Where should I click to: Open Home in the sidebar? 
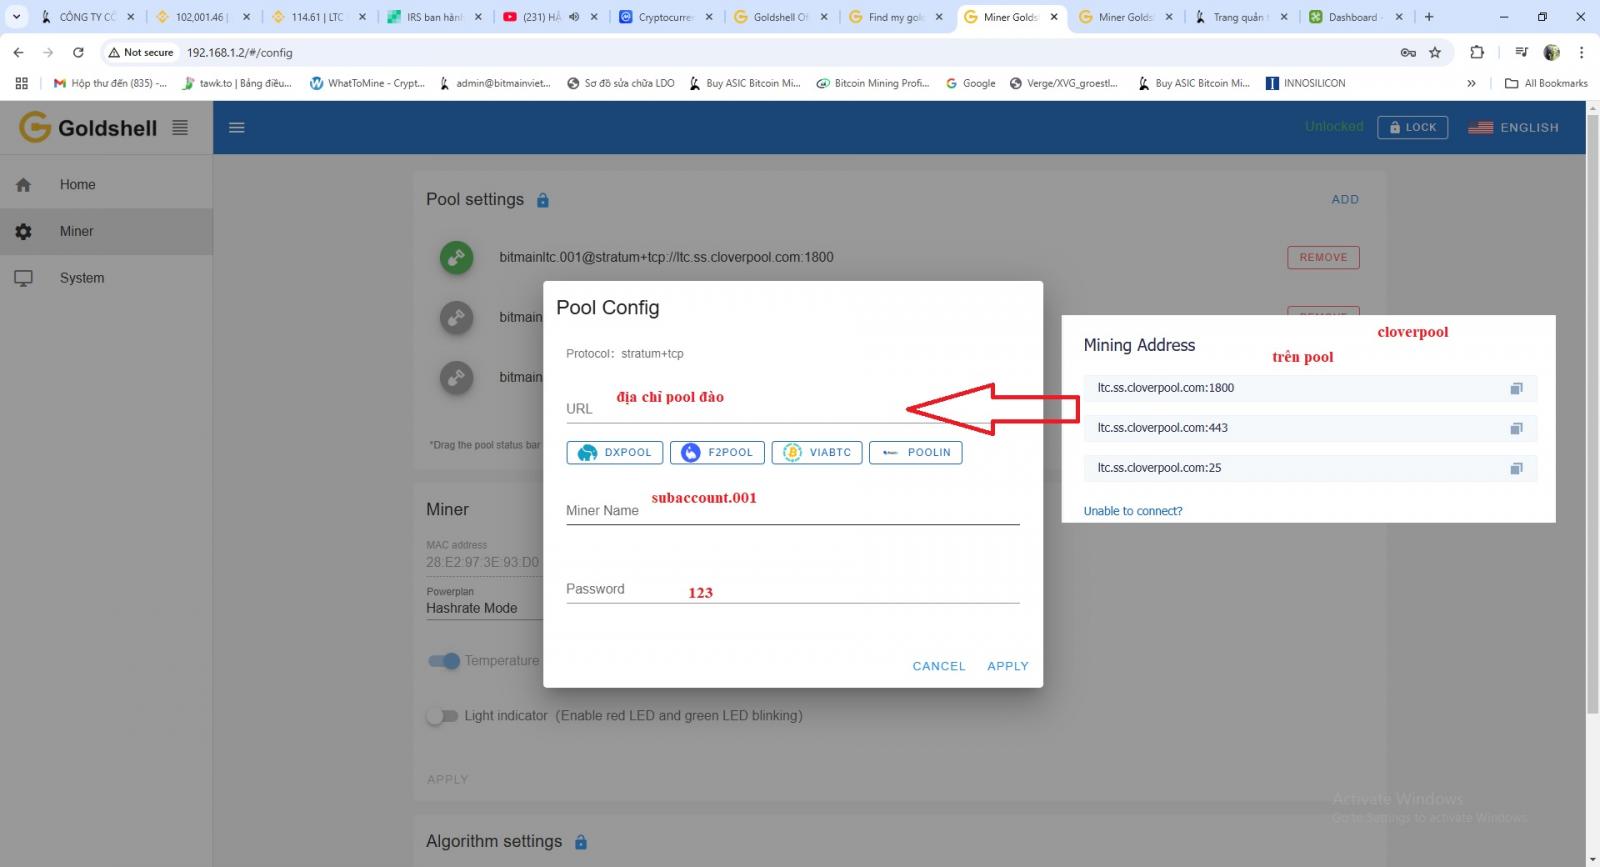(106, 185)
